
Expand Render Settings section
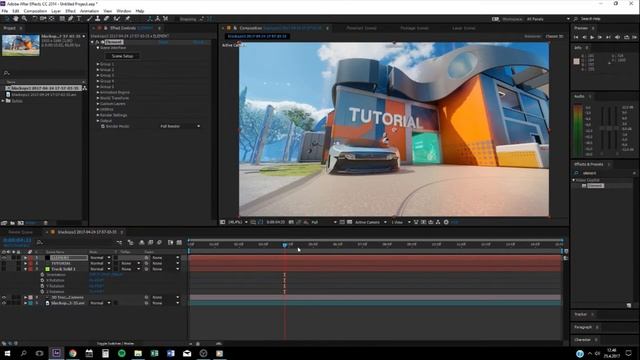(98, 116)
